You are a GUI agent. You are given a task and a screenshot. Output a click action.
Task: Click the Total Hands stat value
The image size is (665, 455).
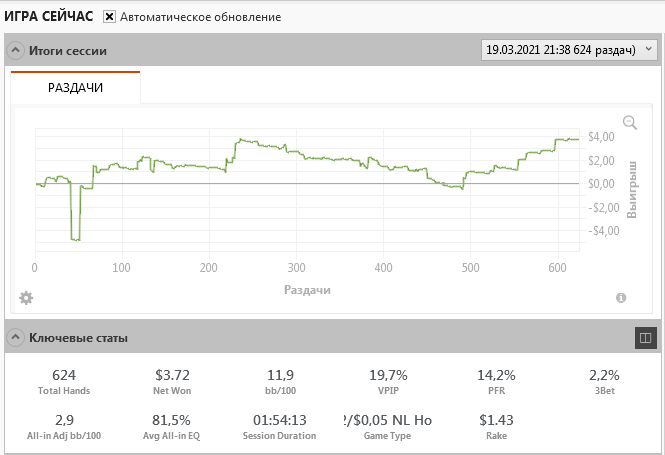coord(64,375)
